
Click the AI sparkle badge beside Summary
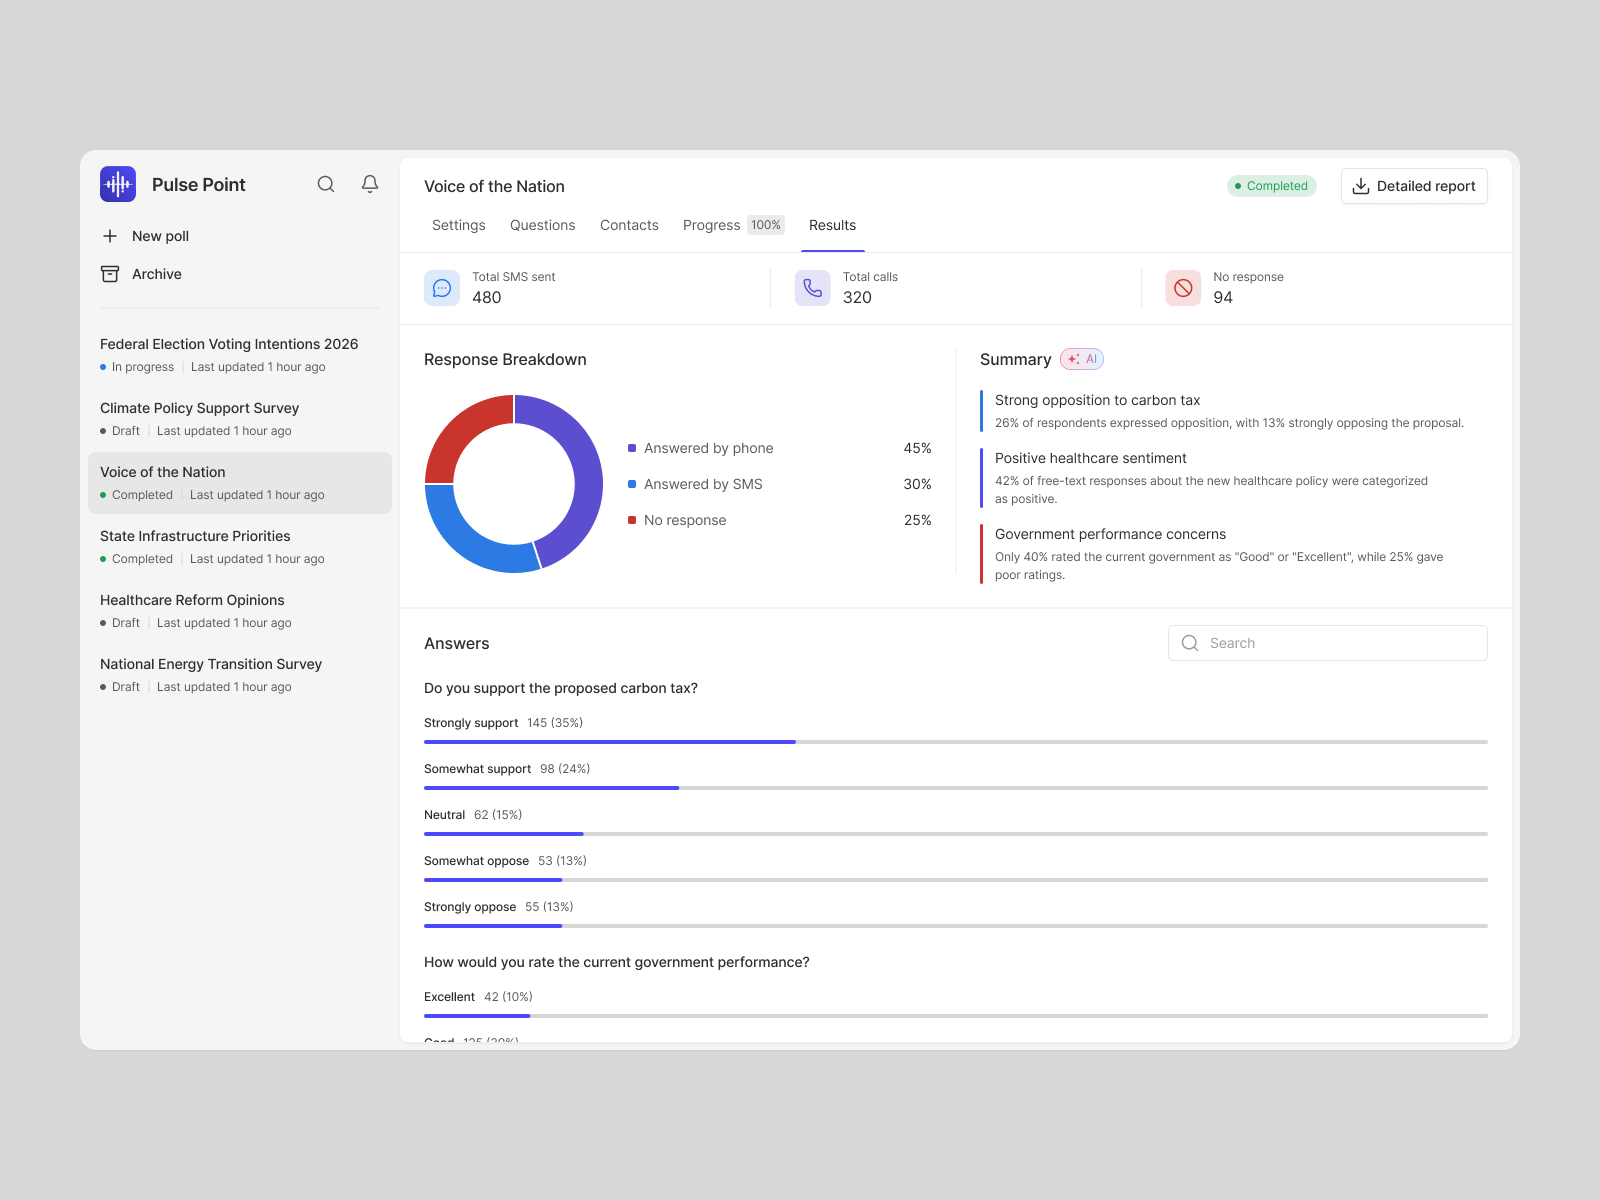coord(1082,359)
